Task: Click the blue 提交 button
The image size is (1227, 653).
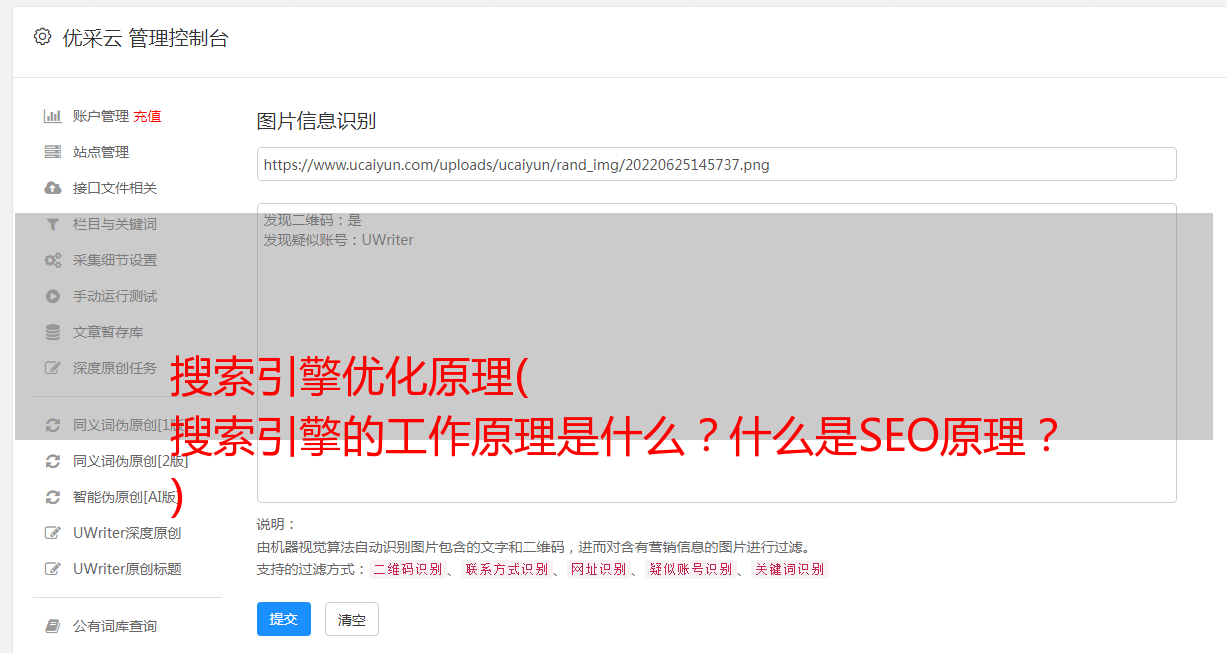Action: coord(284,619)
